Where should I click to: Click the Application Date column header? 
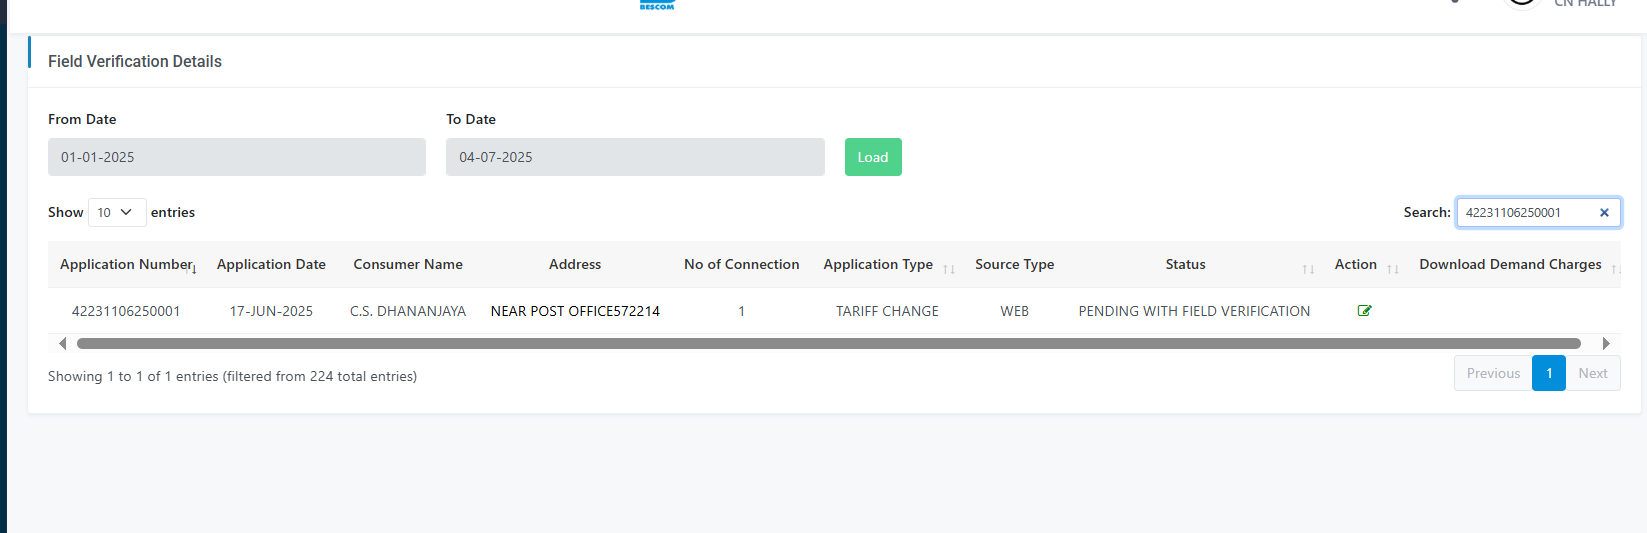tap(271, 265)
